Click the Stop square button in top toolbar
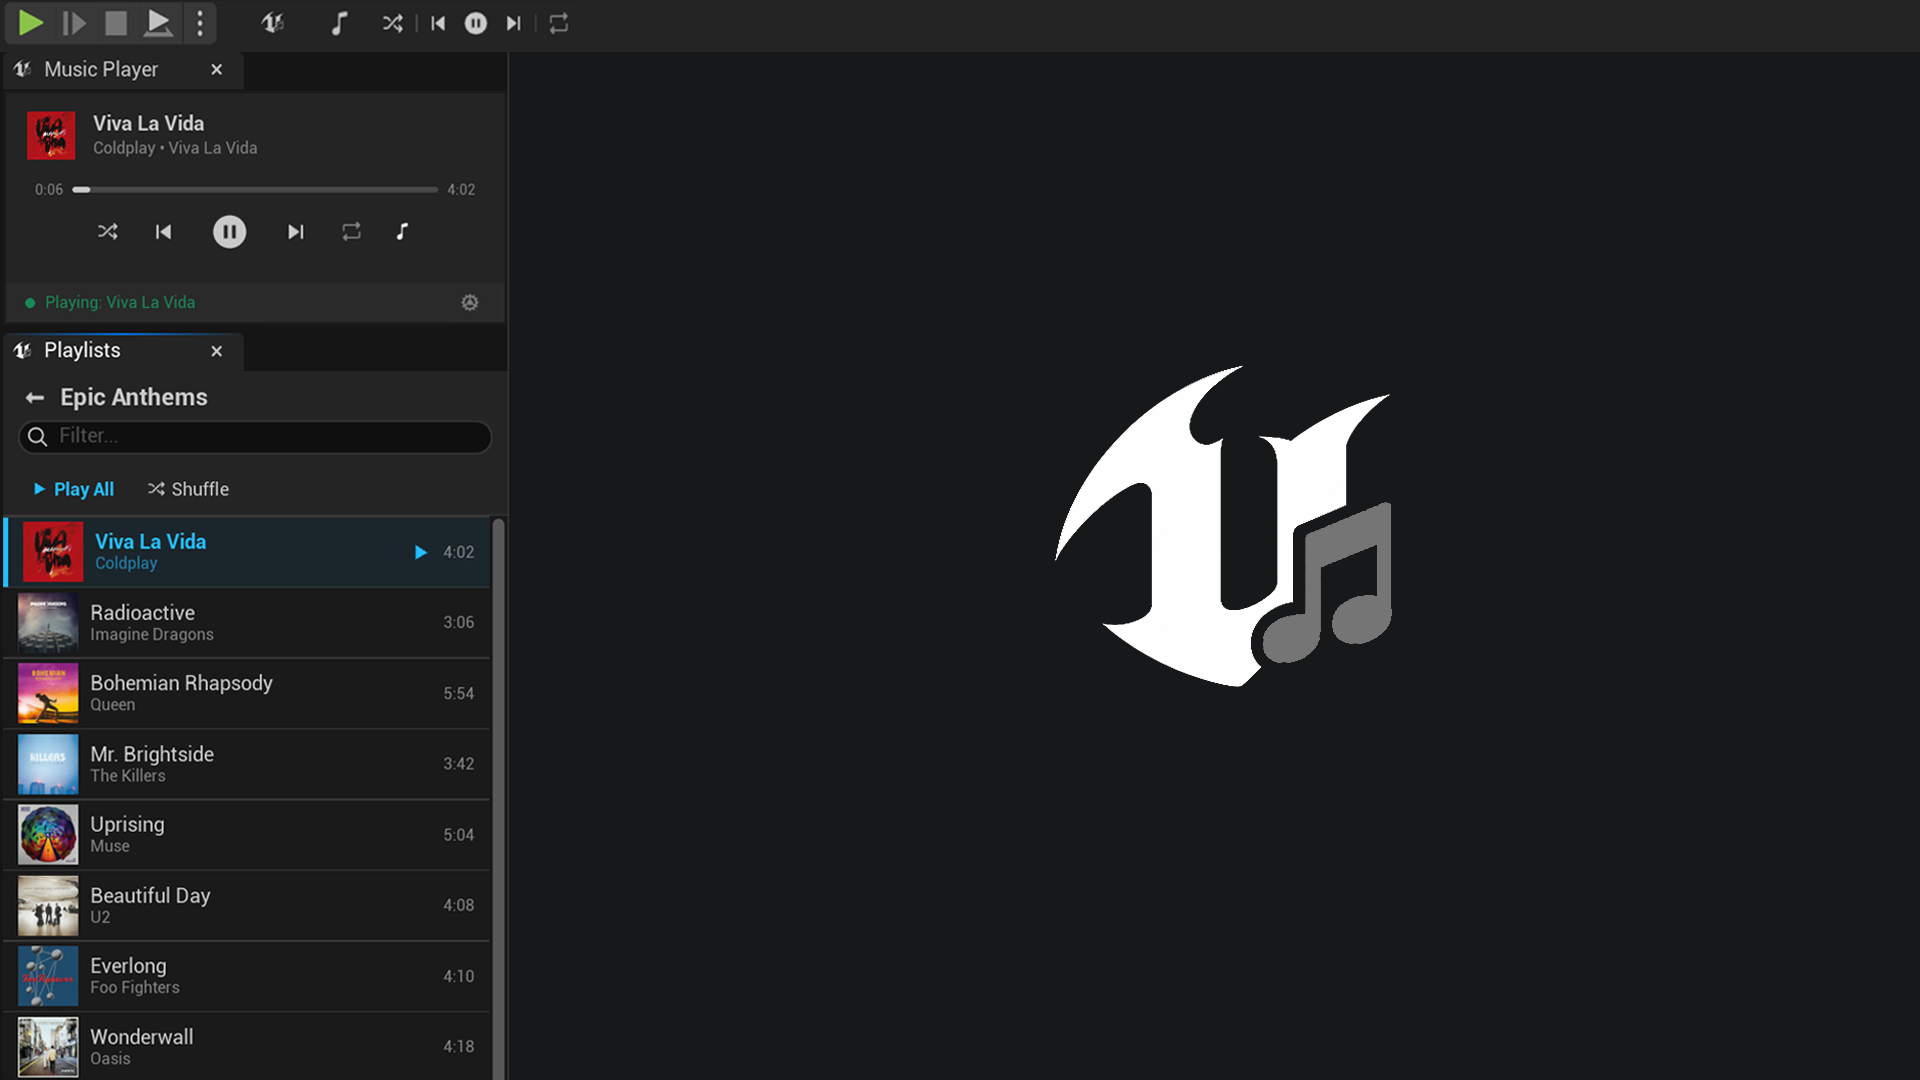Screen dimensions: 1920x1080 click(x=116, y=23)
